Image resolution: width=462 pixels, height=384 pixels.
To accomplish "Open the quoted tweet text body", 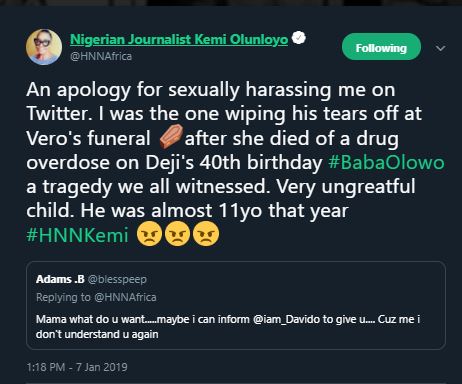I will [228, 327].
